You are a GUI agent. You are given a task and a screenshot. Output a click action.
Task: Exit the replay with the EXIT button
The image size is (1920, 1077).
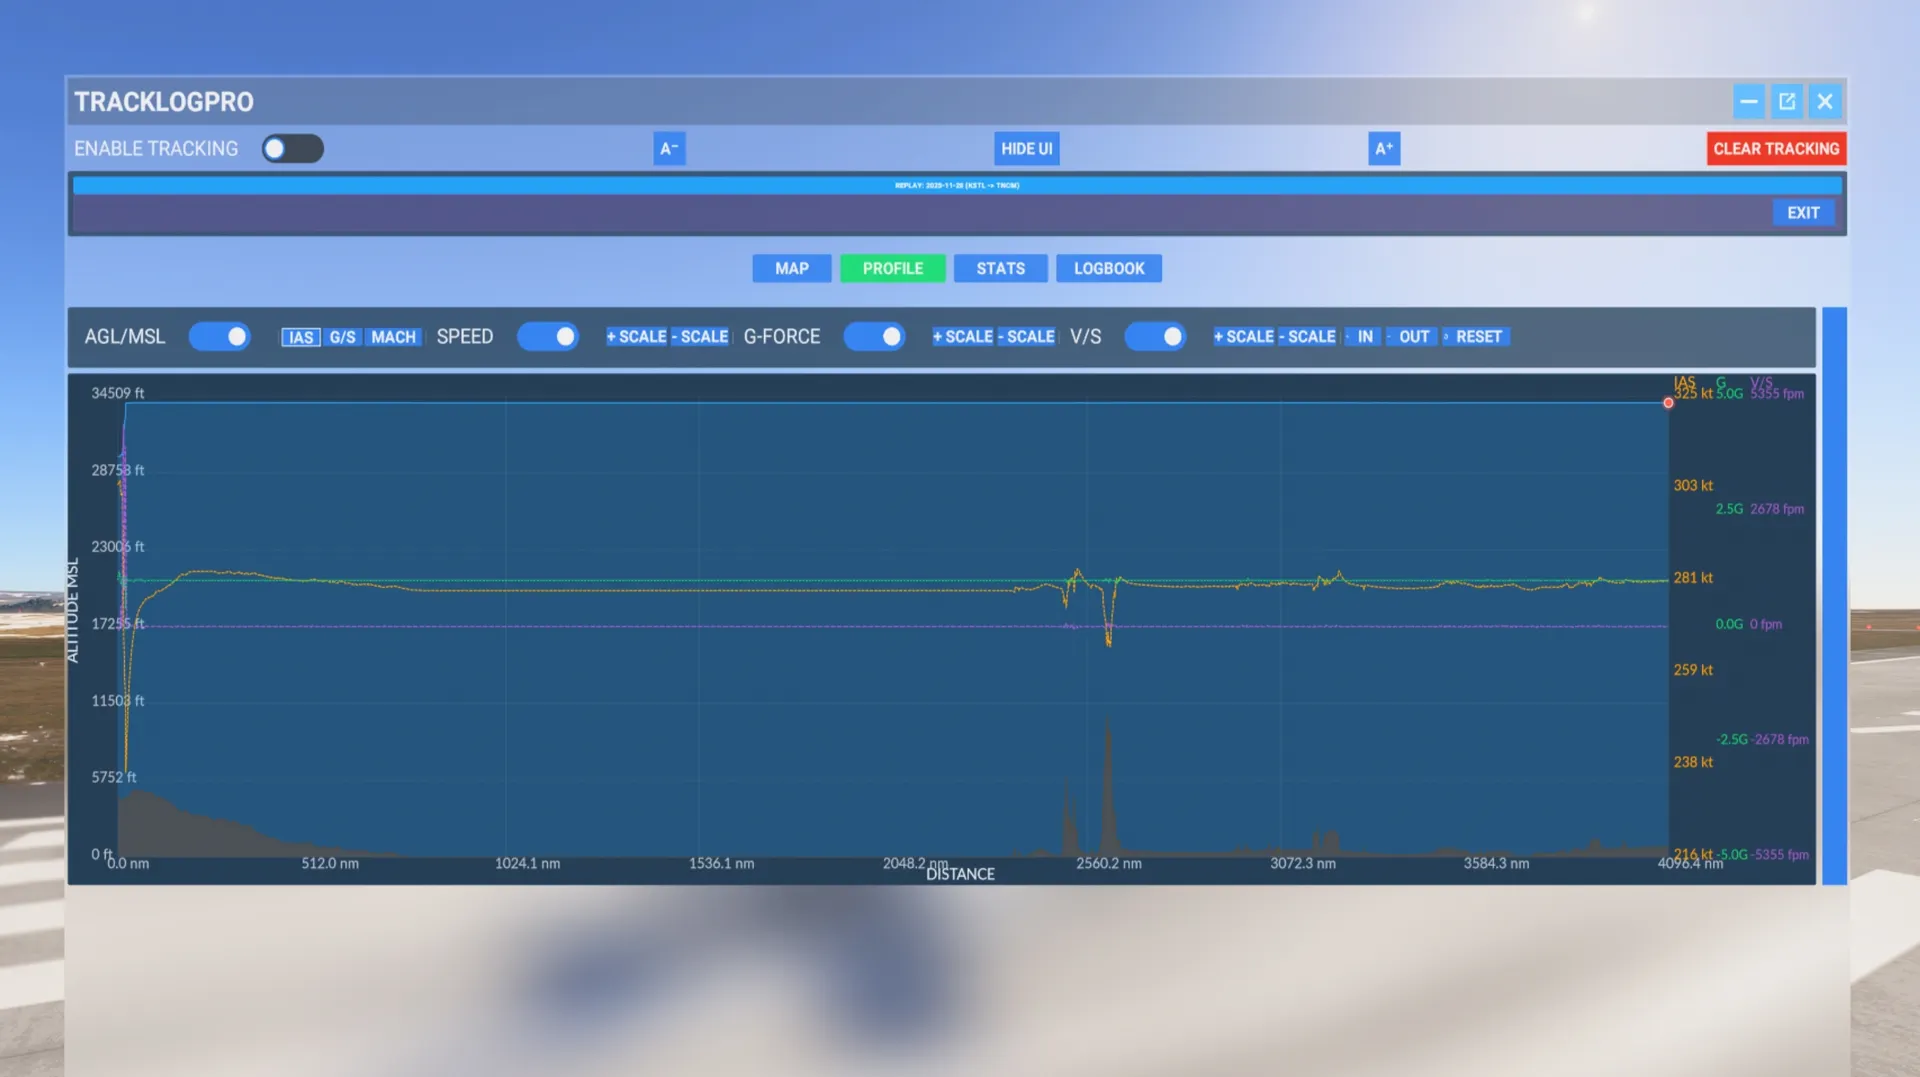tap(1802, 213)
